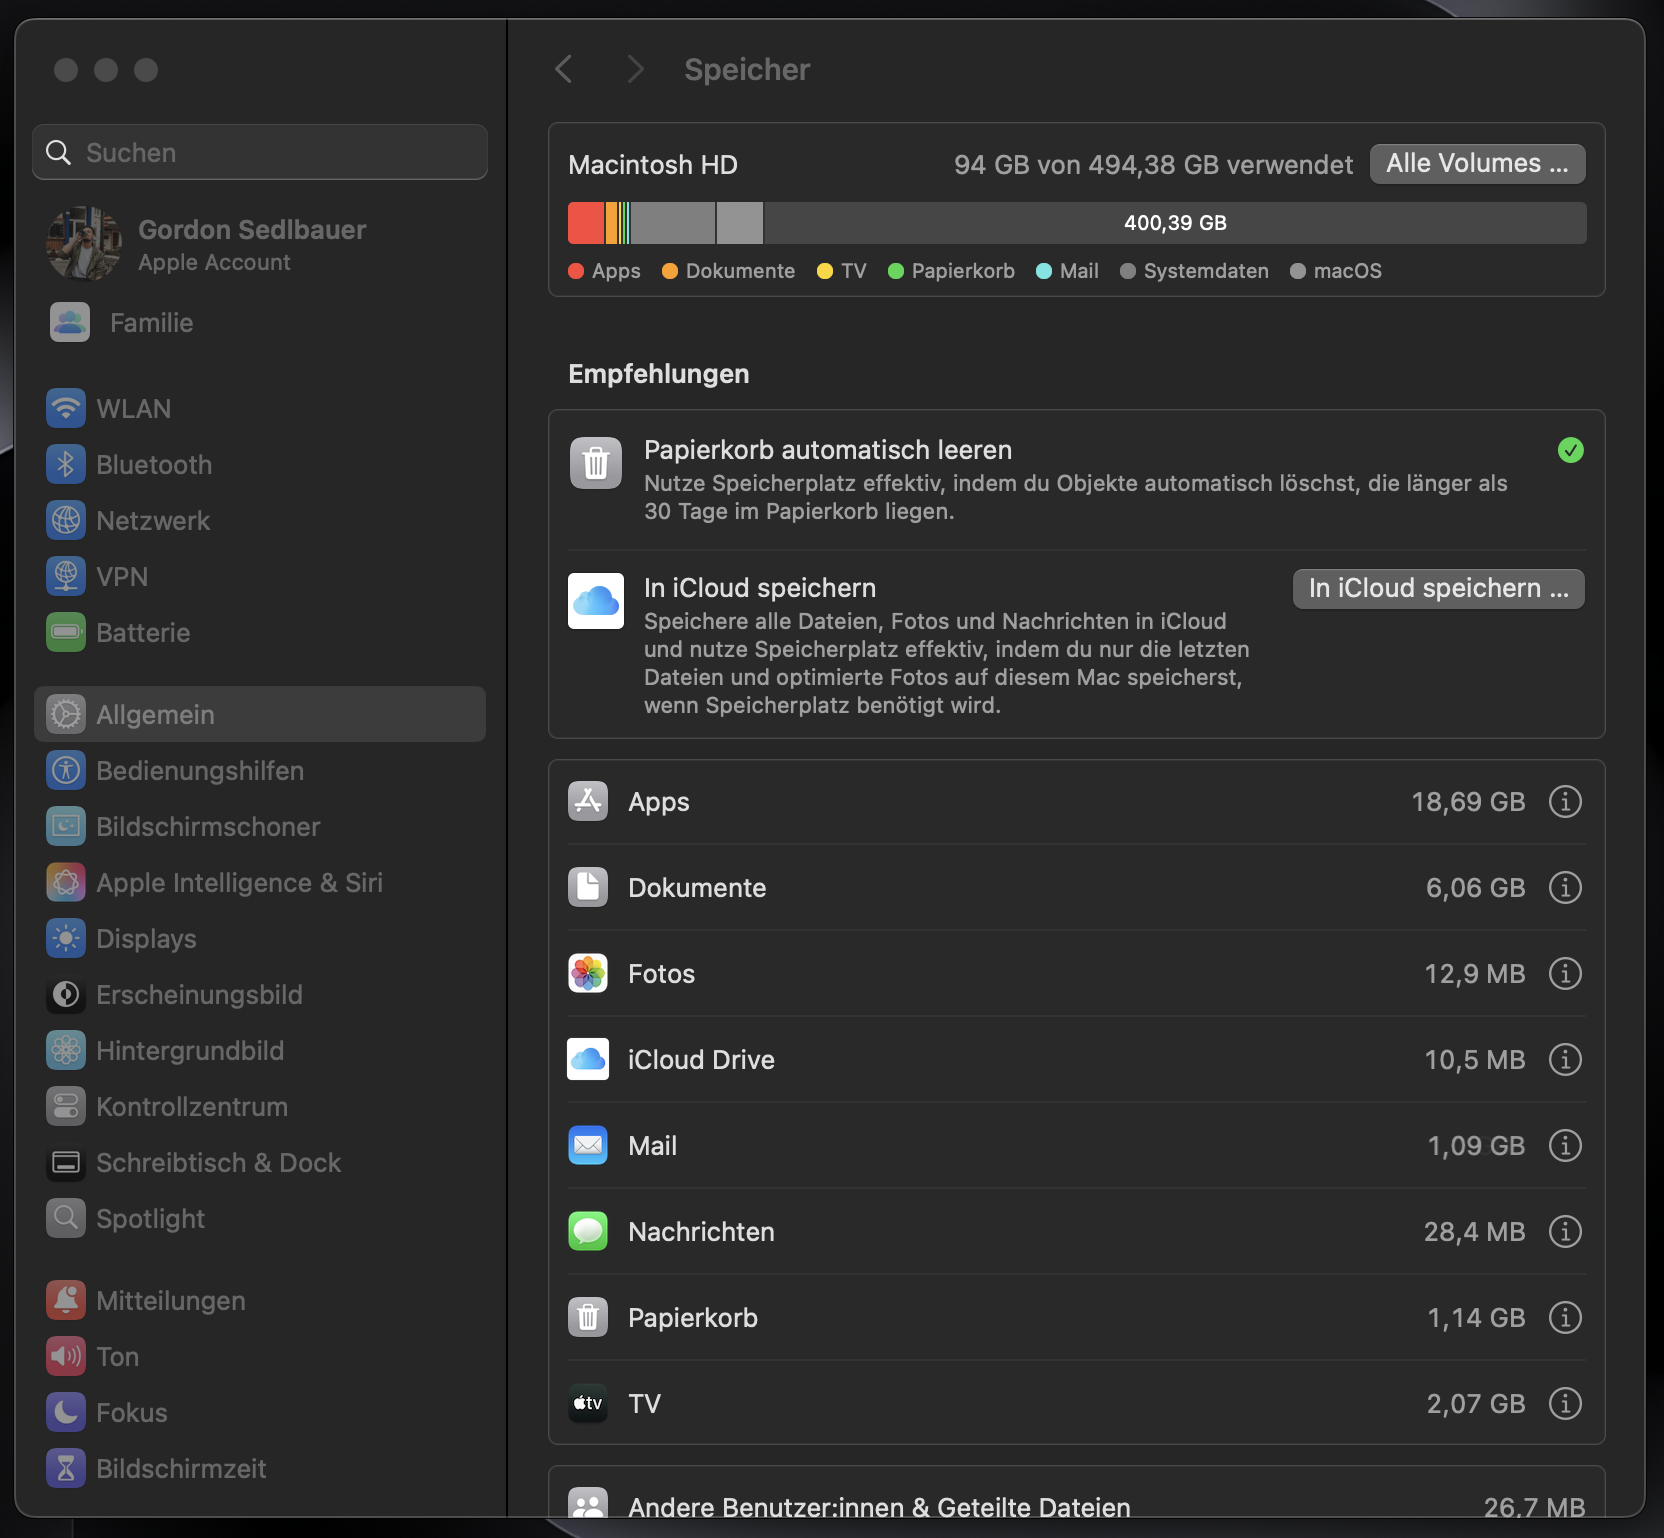Click the Nachrichten green speech-bubble icon
1664x1538 pixels.
pos(588,1231)
